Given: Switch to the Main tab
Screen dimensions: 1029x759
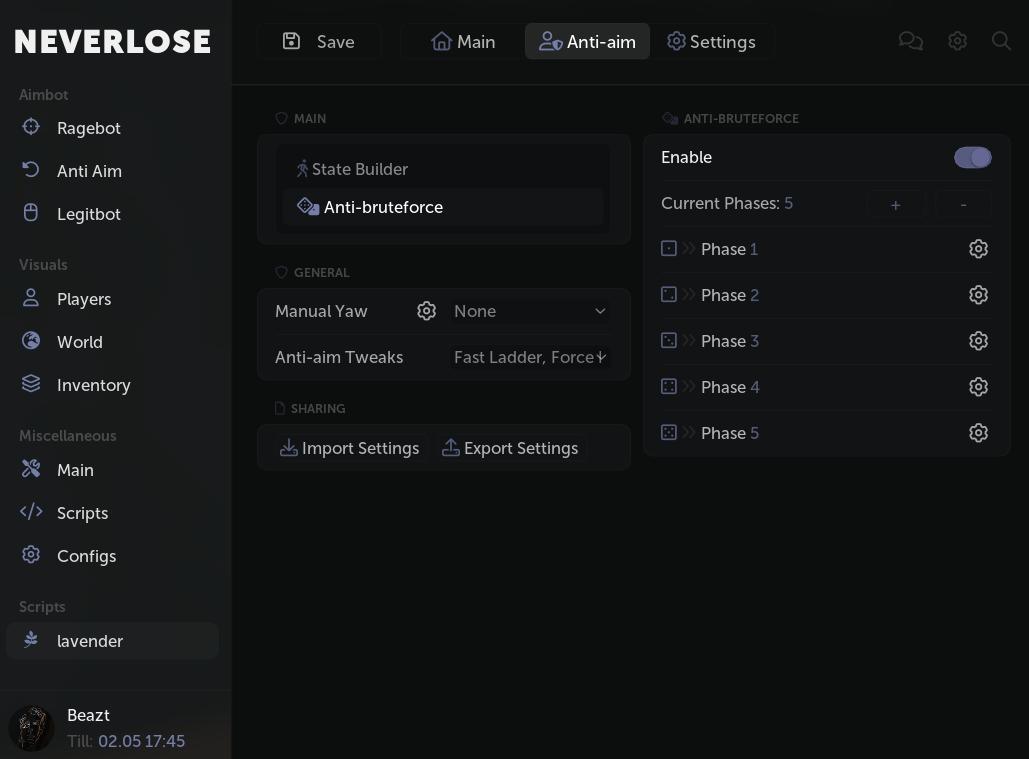Looking at the screenshot, I should [x=463, y=41].
